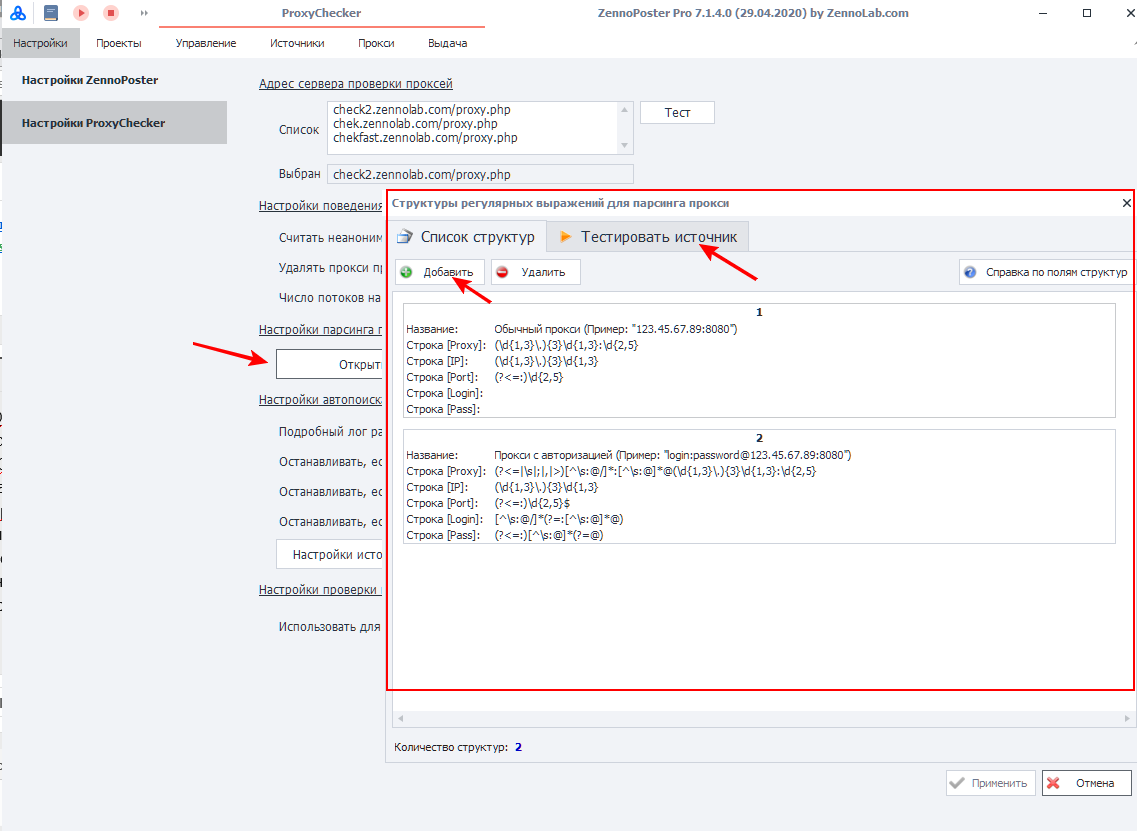Viewport: 1137px width, 831px height.
Task: Select Настройки ProxyChecker in sidebar
Action: click(x=115, y=123)
